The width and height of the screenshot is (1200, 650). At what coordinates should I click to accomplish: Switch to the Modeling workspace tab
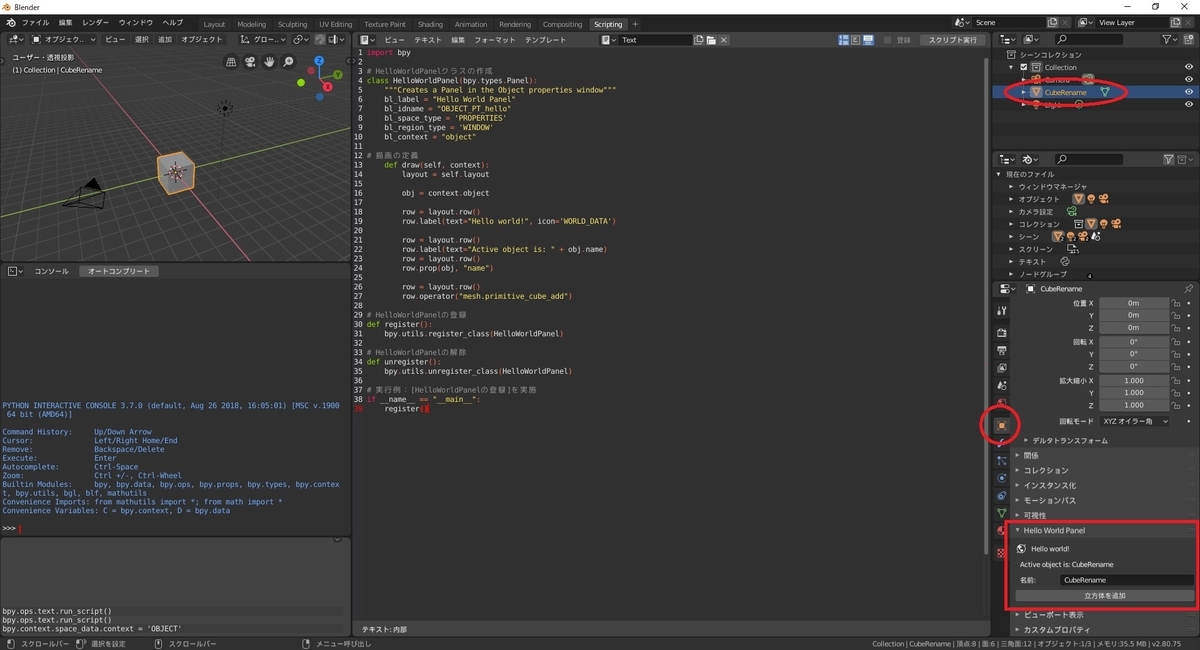point(252,24)
